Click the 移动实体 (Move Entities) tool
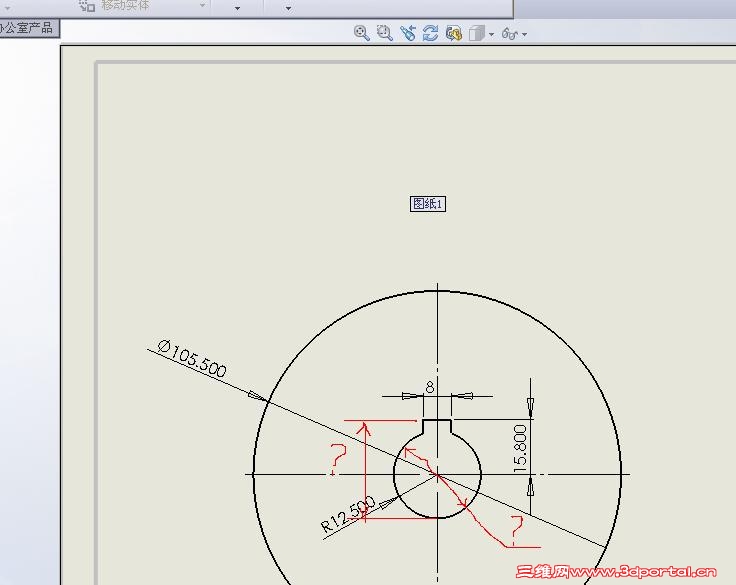 coord(114,6)
